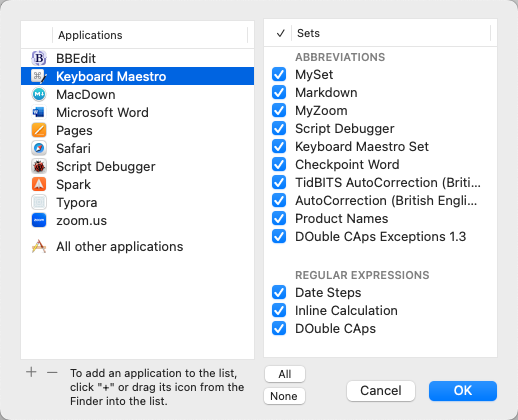Image resolution: width=518 pixels, height=420 pixels.
Task: Select BBEdit in the applications list
Action: click(137, 58)
